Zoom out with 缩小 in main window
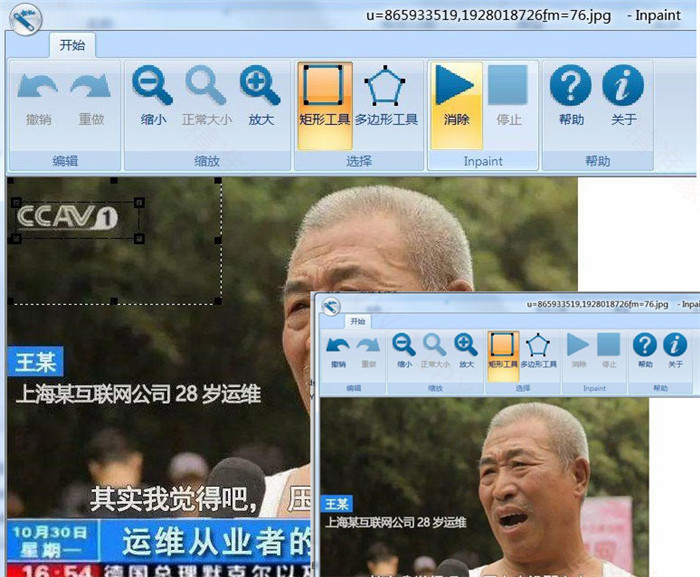Viewport: 700px width, 577px height. (153, 96)
